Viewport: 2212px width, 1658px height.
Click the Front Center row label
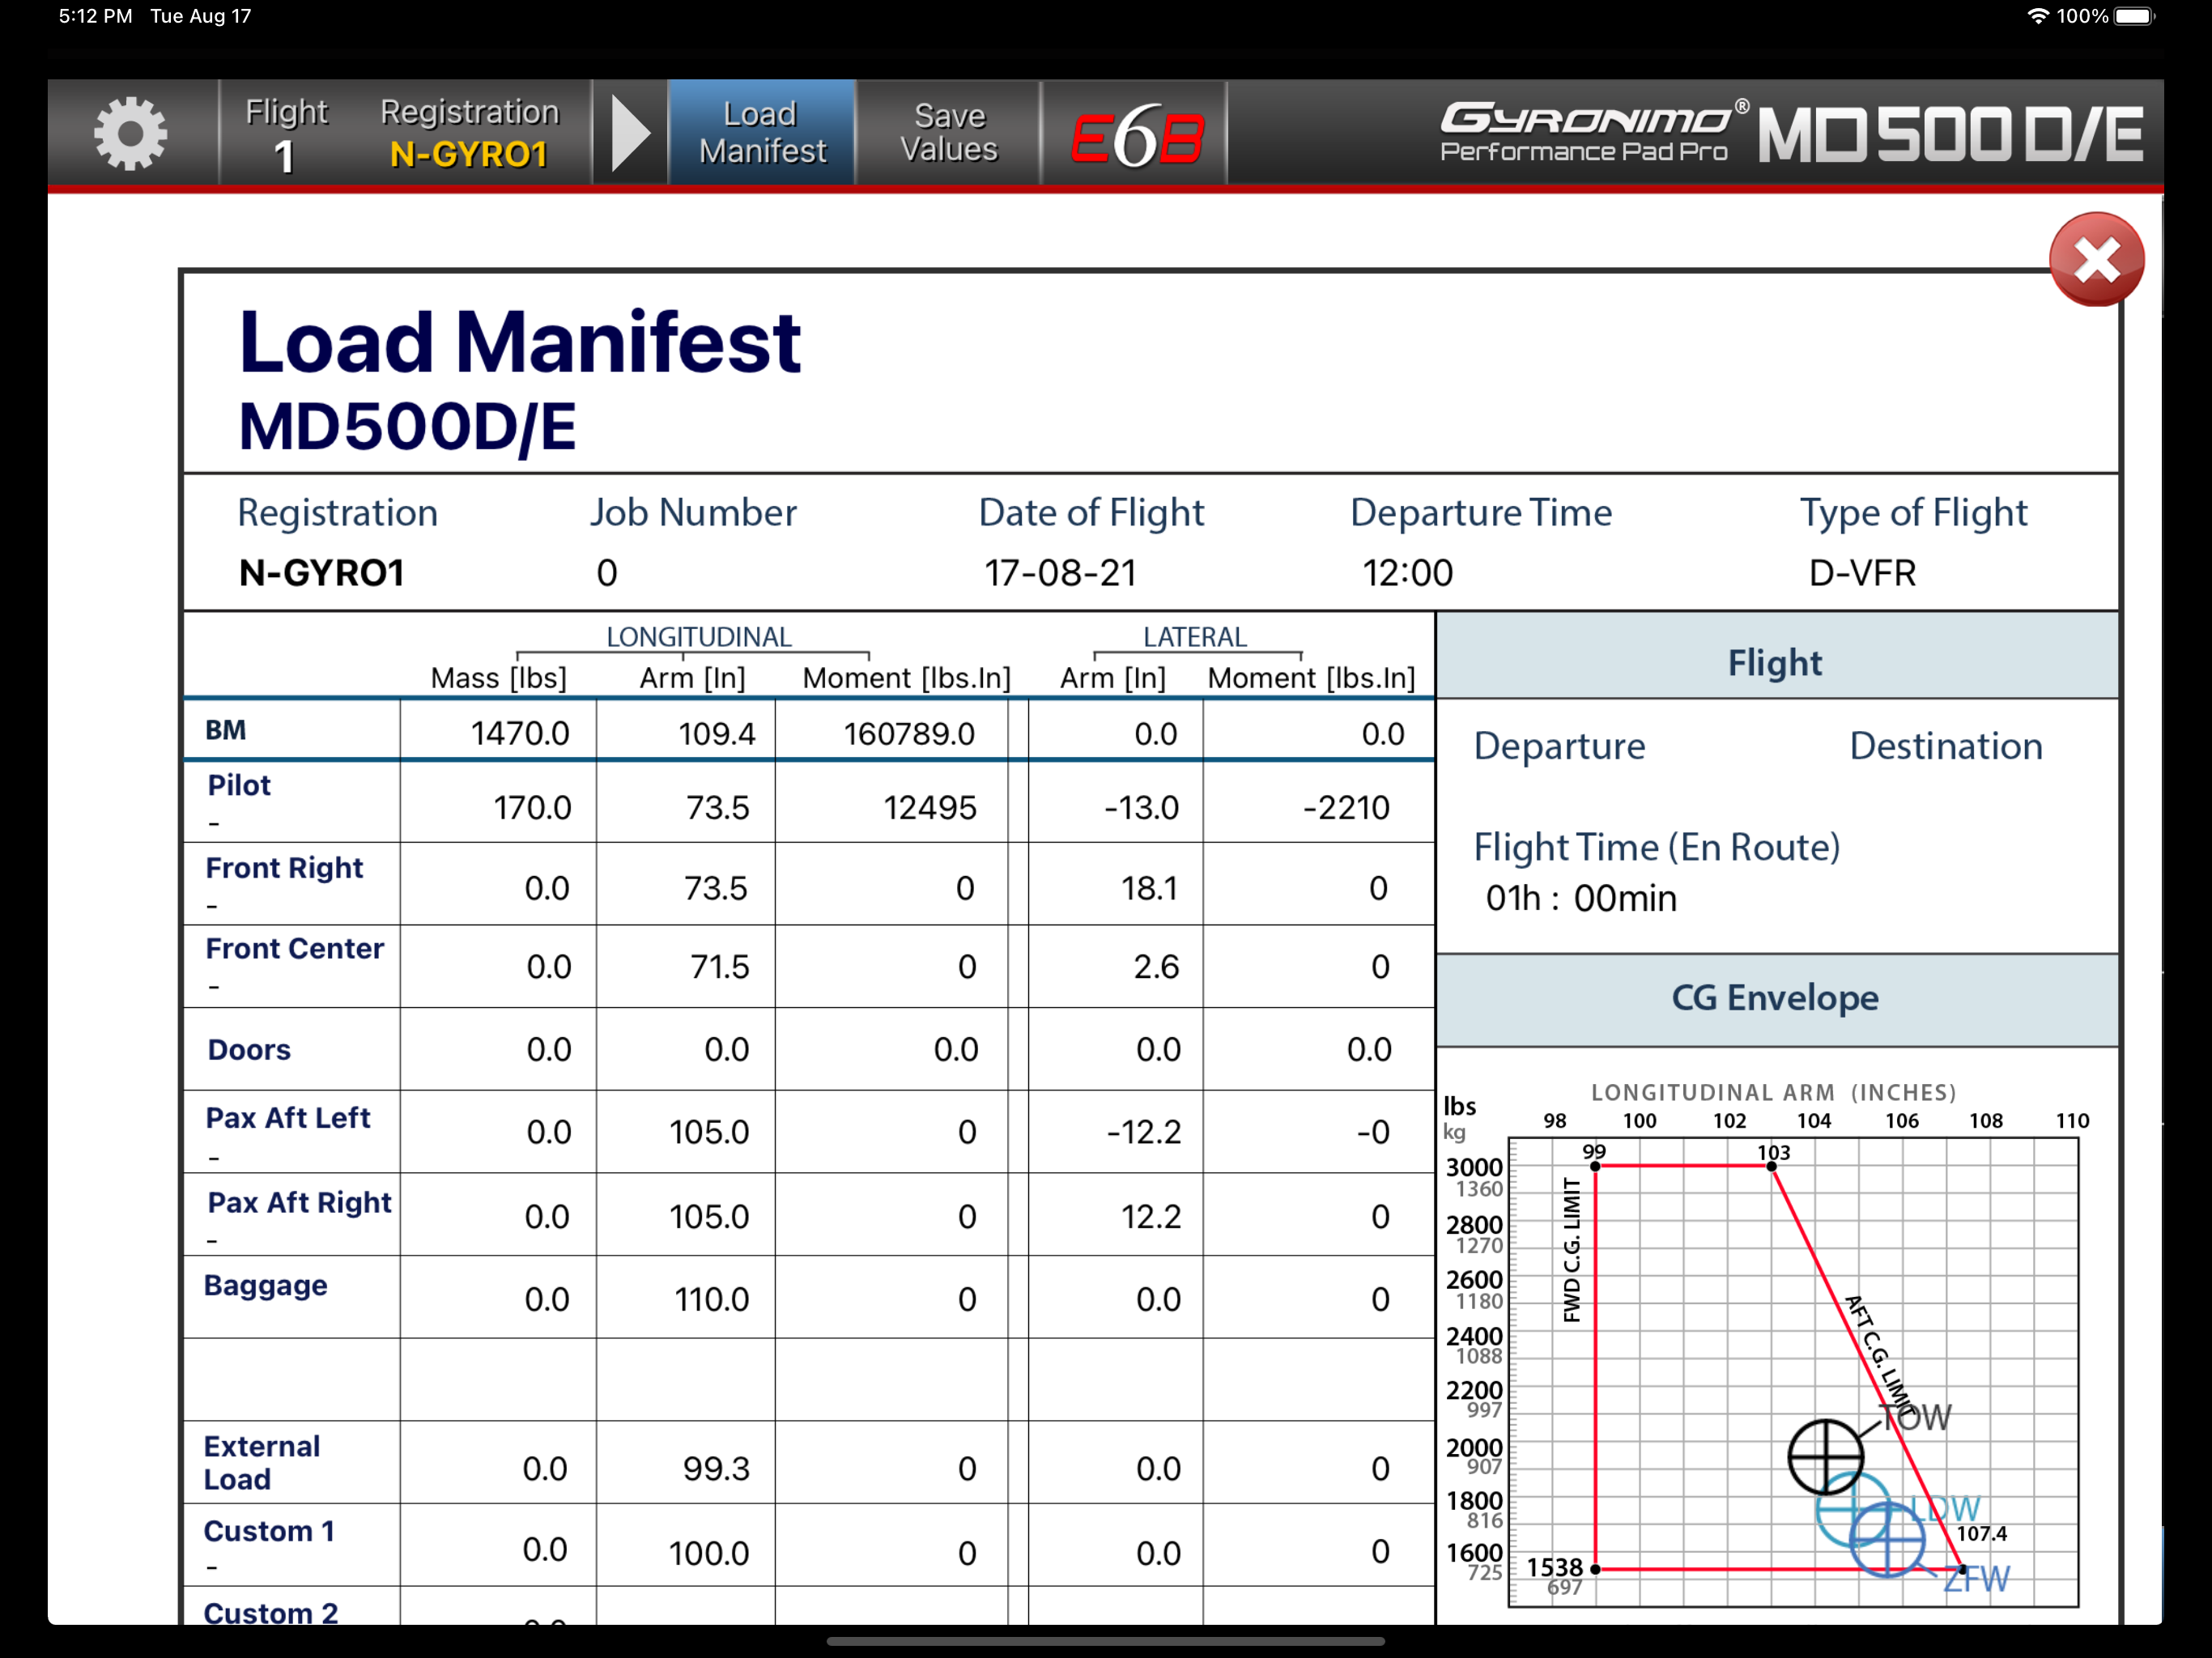(294, 948)
